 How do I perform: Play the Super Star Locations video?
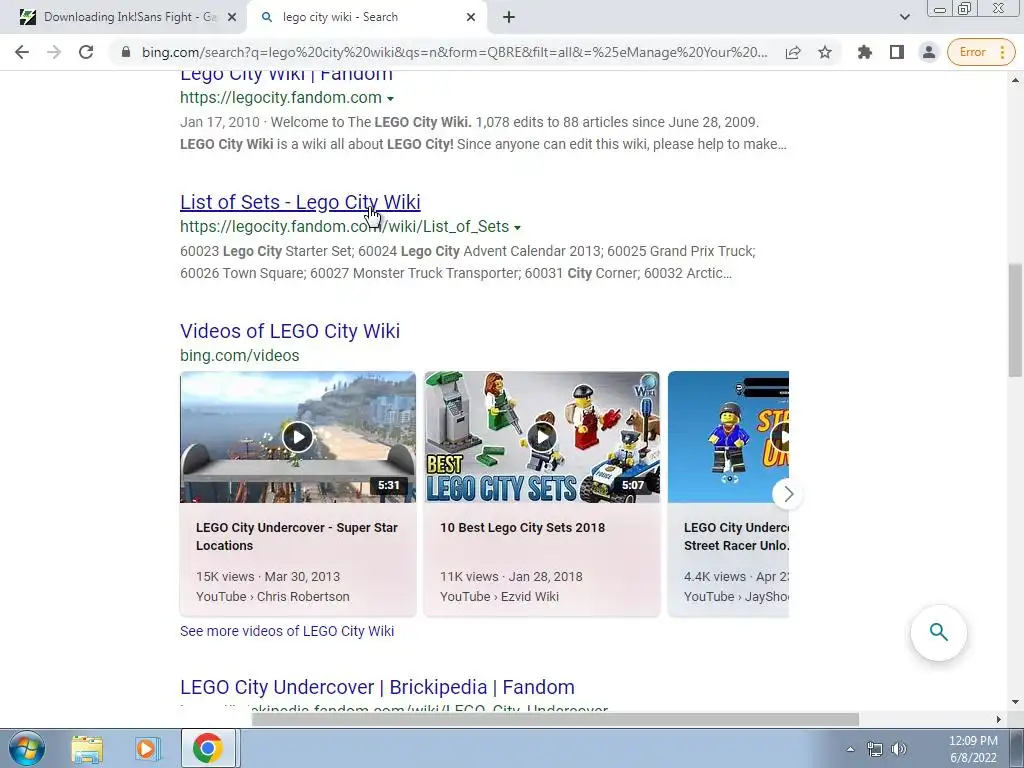[x=298, y=437]
